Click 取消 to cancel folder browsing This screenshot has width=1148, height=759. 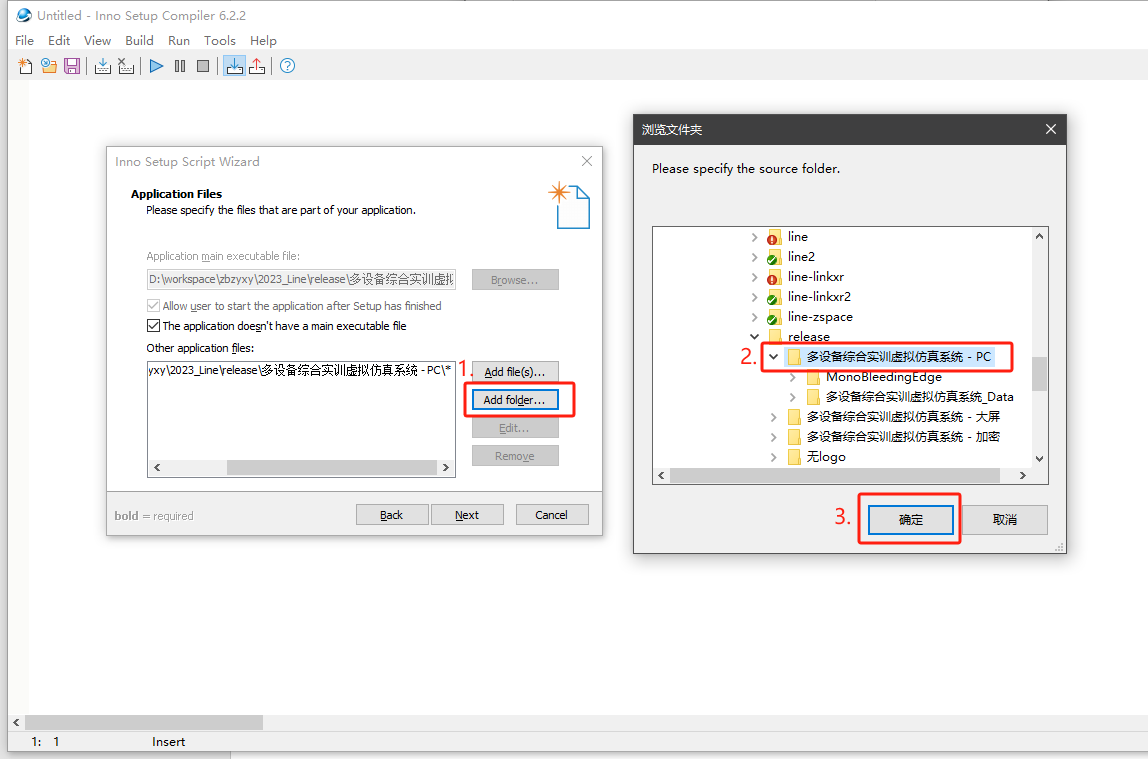(1004, 520)
